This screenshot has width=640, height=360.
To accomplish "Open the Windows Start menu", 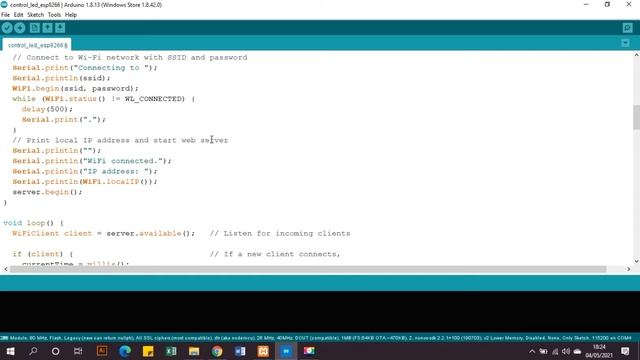I will pyautogui.click(x=10, y=351).
